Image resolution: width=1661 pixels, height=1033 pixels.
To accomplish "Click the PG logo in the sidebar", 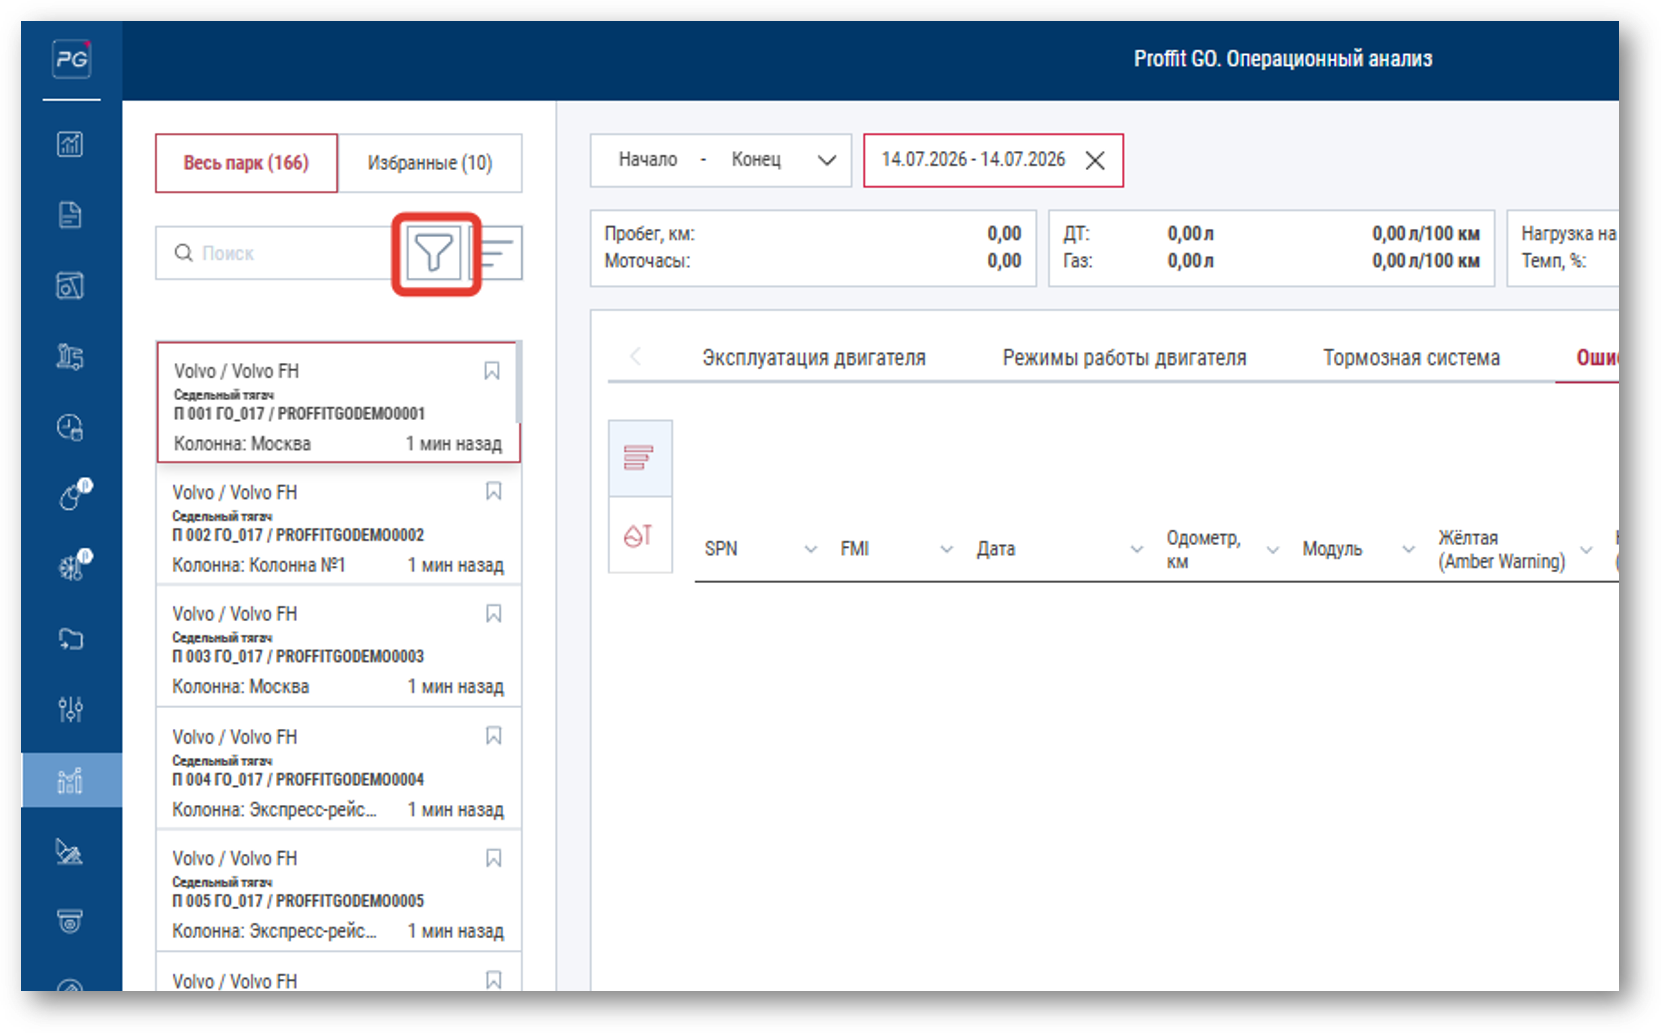I will pyautogui.click(x=71, y=59).
